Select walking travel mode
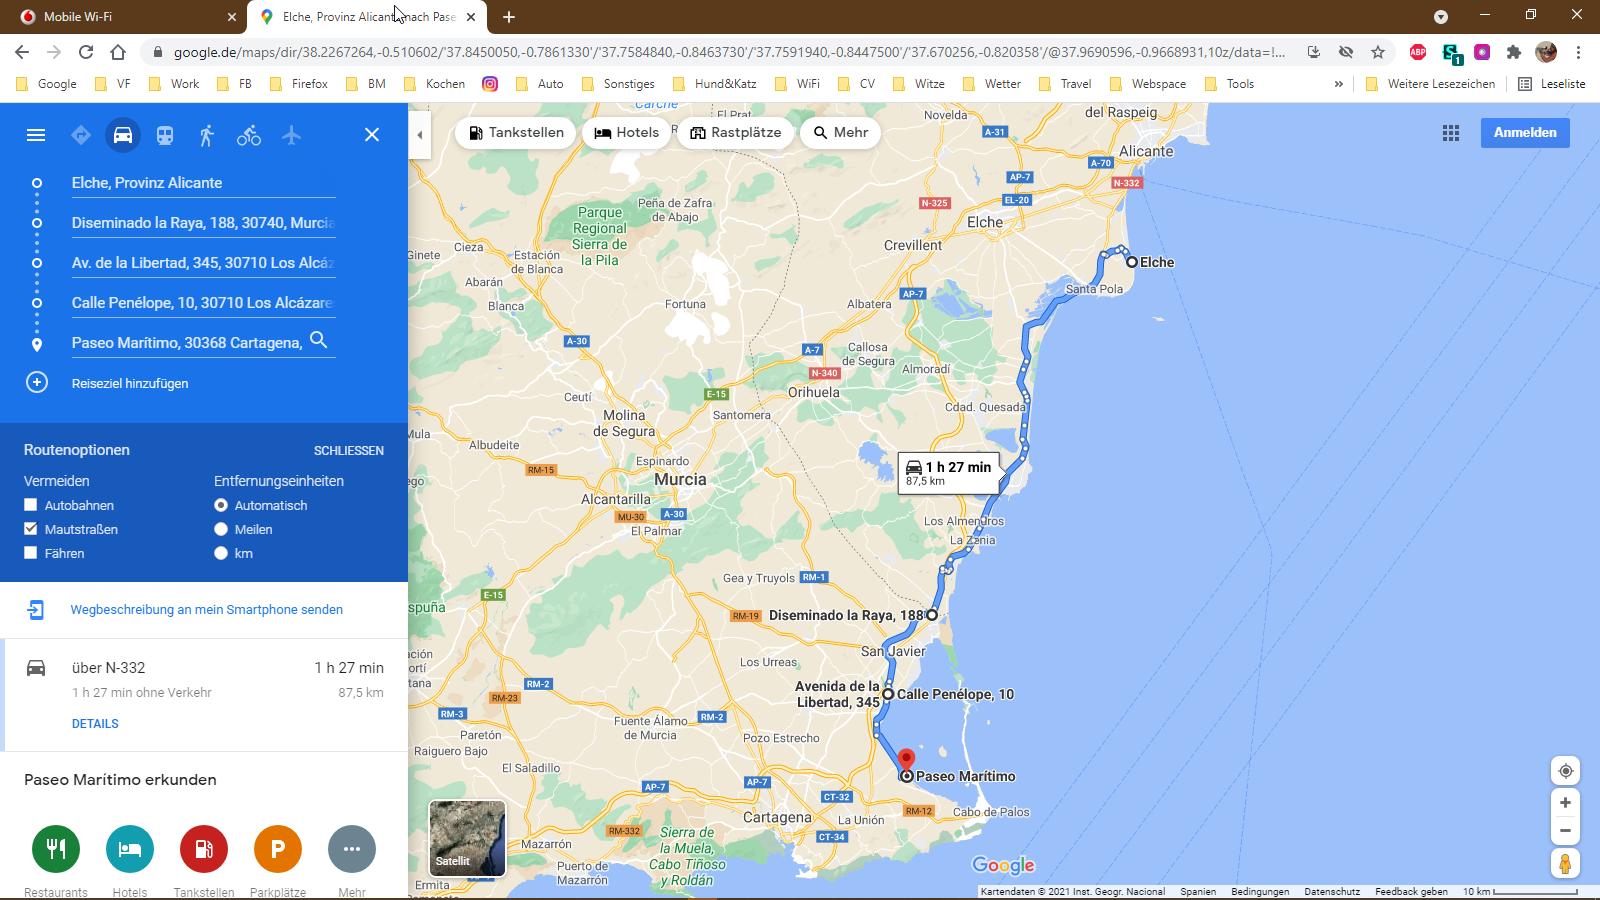This screenshot has height=900, width=1600. pos(207,135)
